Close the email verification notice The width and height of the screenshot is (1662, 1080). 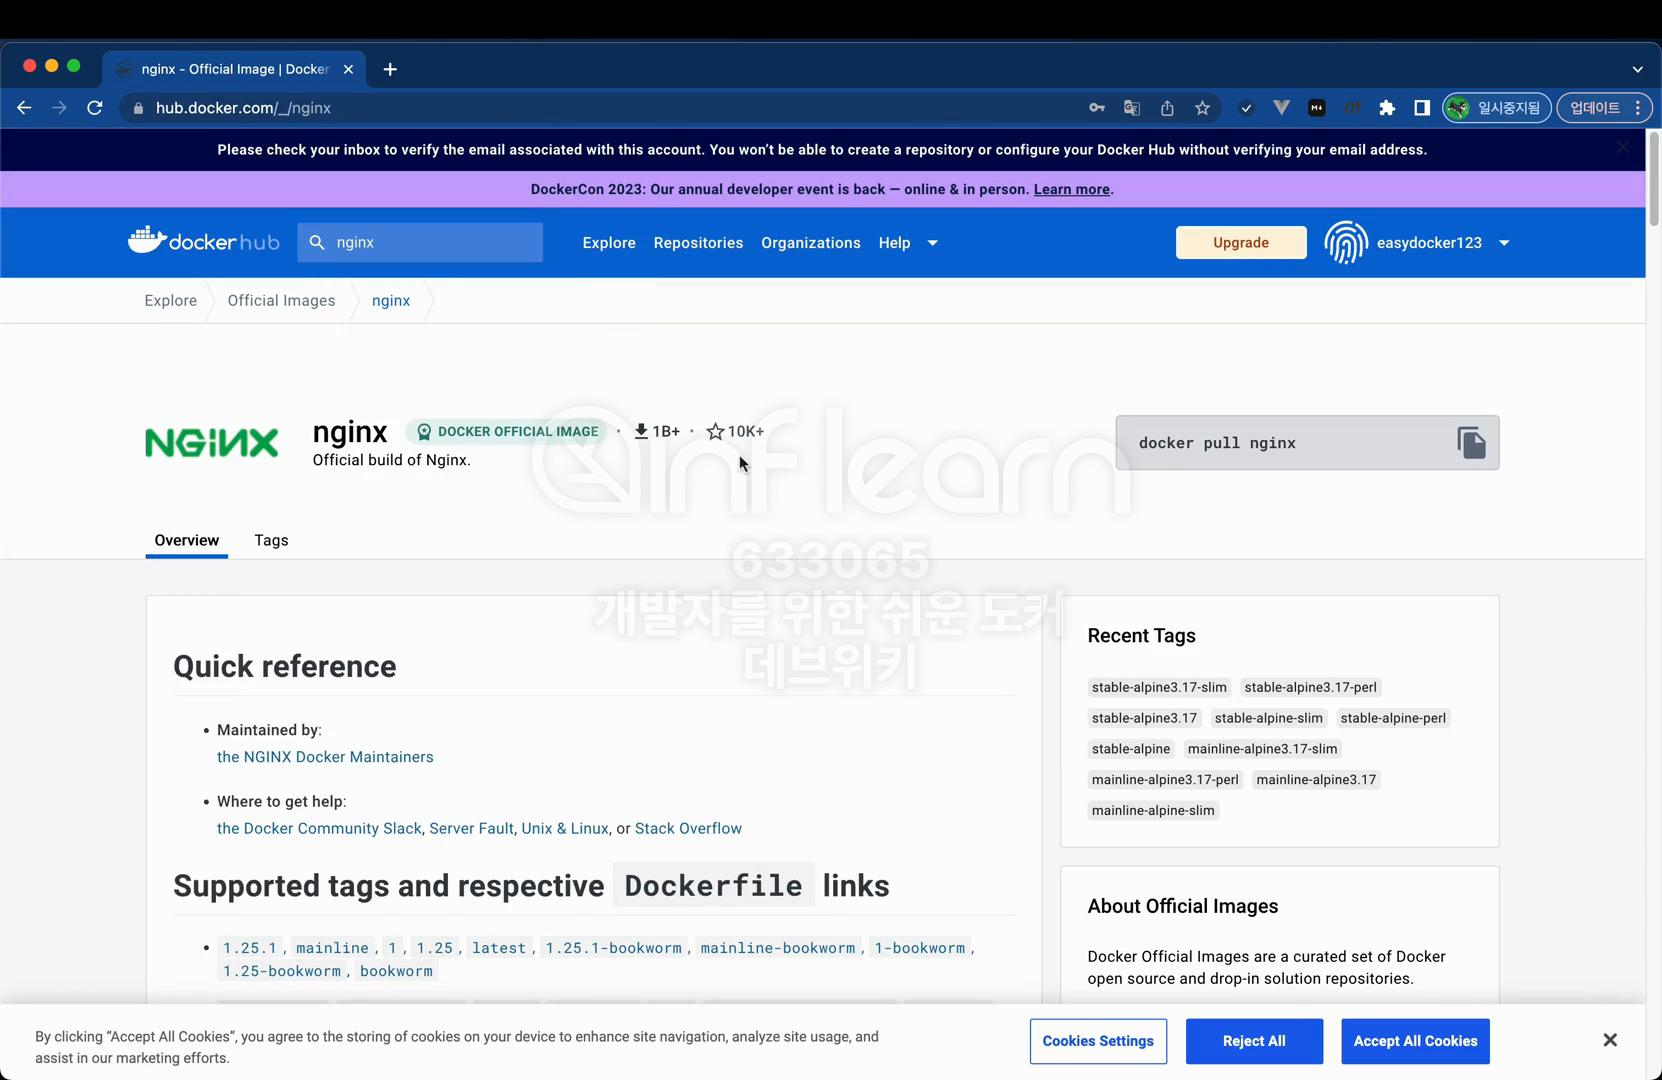point(1623,147)
